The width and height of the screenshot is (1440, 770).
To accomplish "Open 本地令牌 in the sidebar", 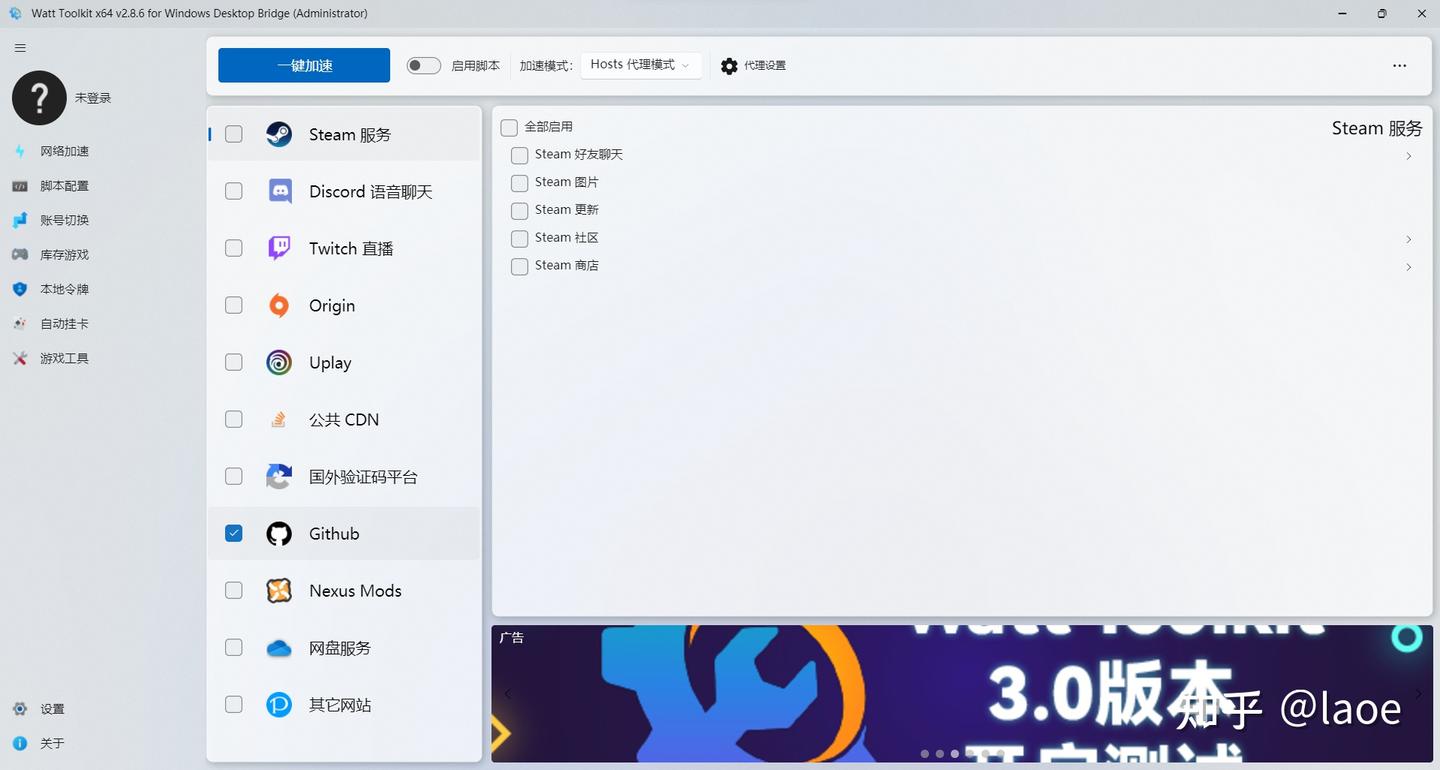I will [x=64, y=289].
